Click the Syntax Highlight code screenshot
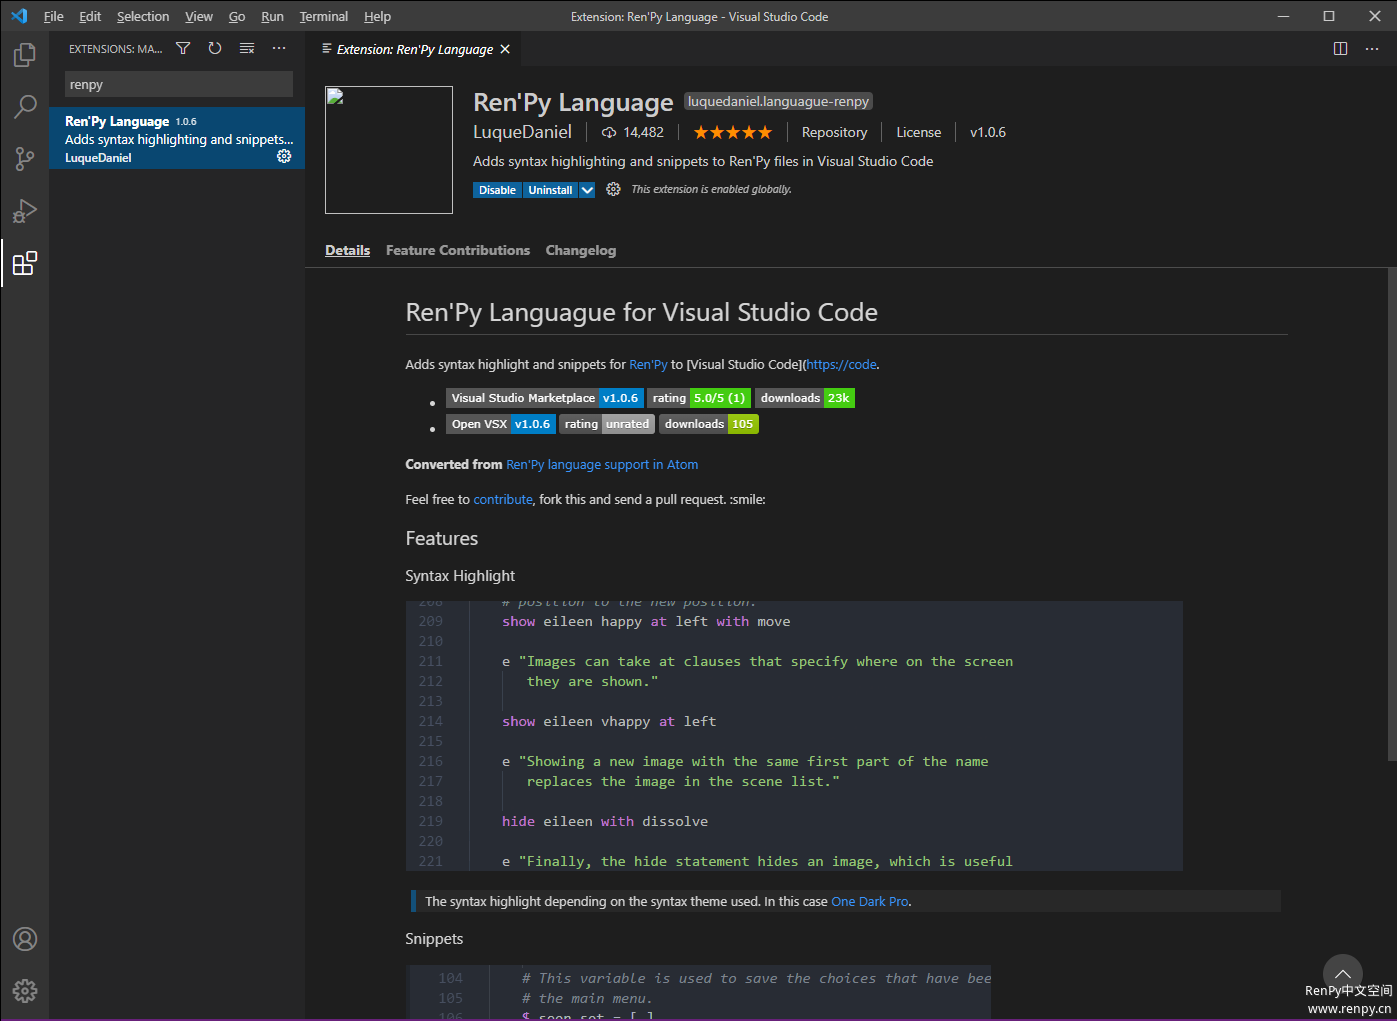 794,736
